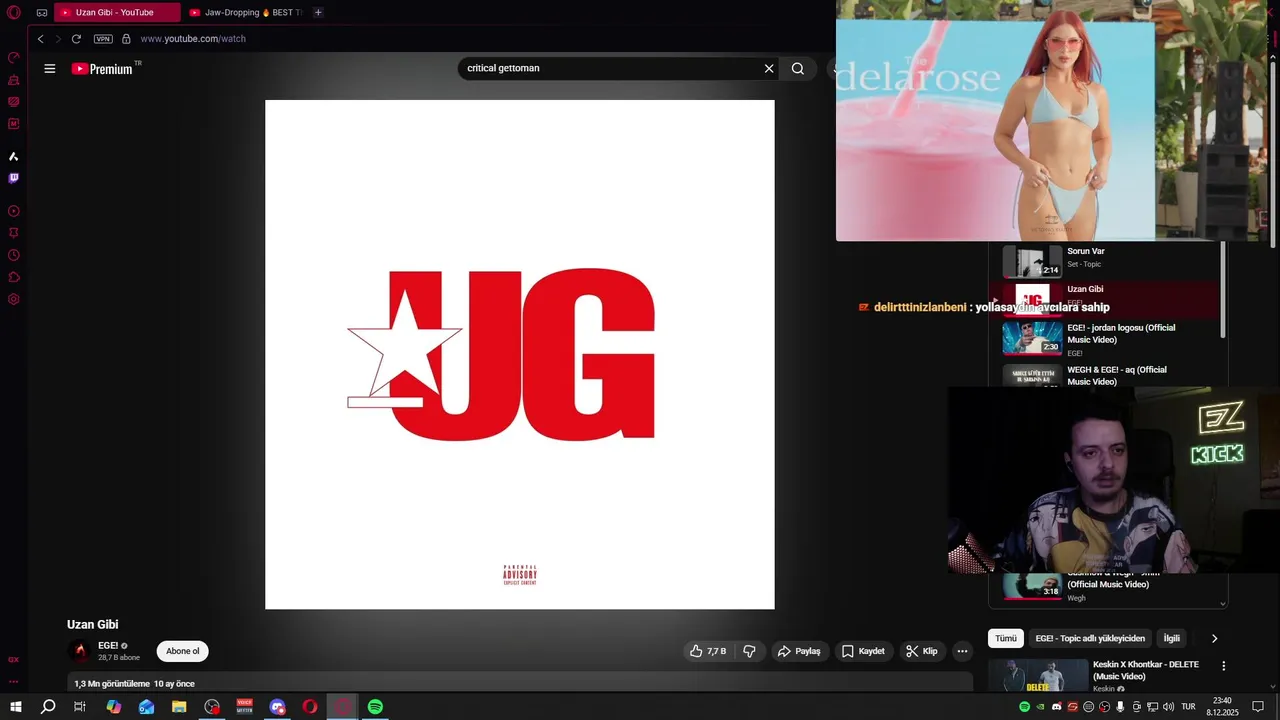Image resolution: width=1280 pixels, height=720 pixels.
Task: Play Sorun Var from the playlist
Action: 1105,260
